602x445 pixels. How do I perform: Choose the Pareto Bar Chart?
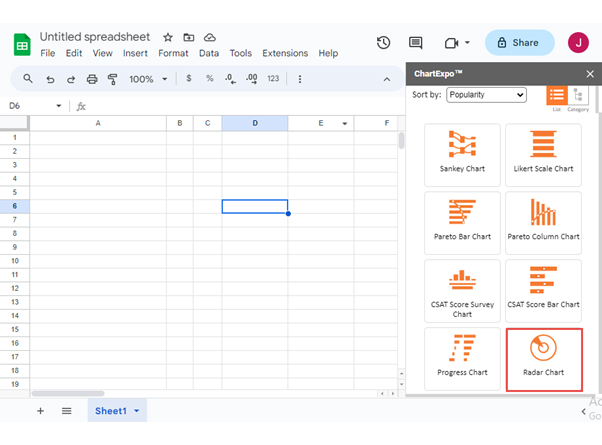point(462,223)
